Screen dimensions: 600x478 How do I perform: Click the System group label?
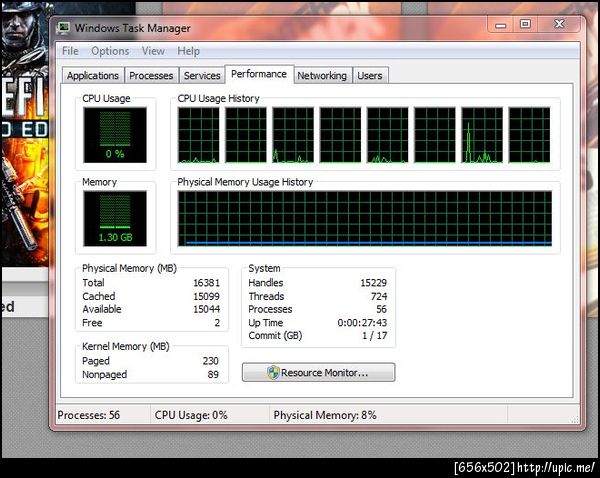264,268
